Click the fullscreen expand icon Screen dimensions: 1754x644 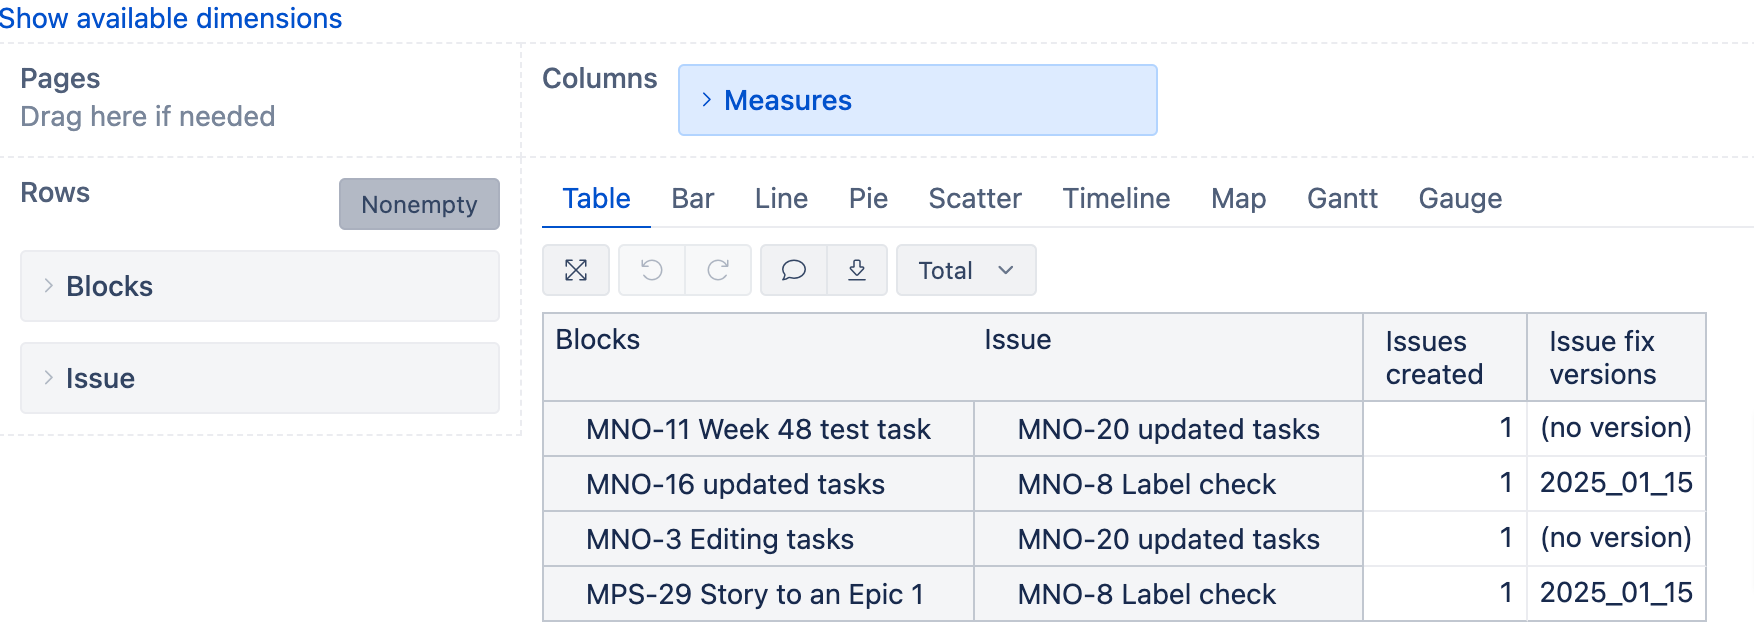pos(576,270)
